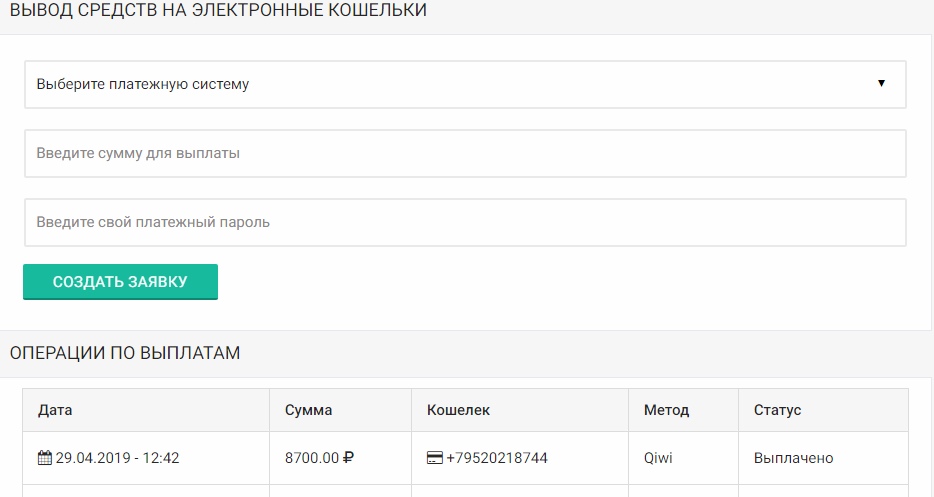Select the Сумма column header
Image resolution: width=934 pixels, height=497 pixels.
click(308, 410)
